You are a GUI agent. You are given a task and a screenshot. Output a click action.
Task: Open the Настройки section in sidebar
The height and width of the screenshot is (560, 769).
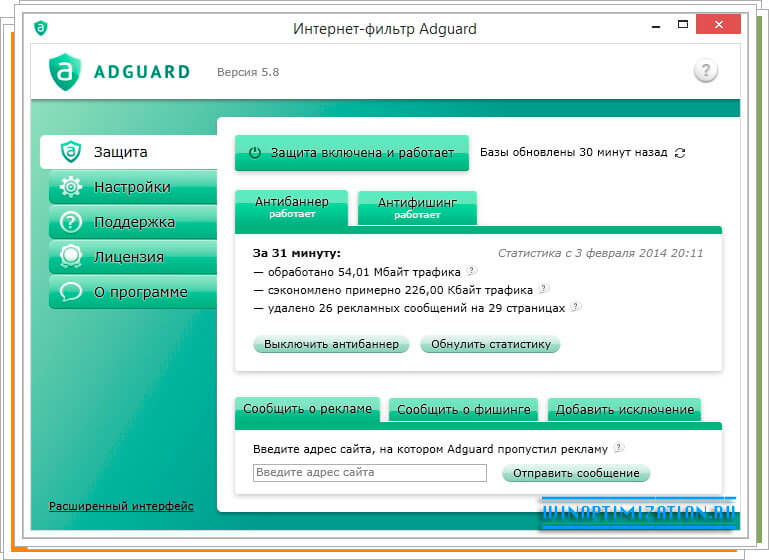tap(133, 187)
